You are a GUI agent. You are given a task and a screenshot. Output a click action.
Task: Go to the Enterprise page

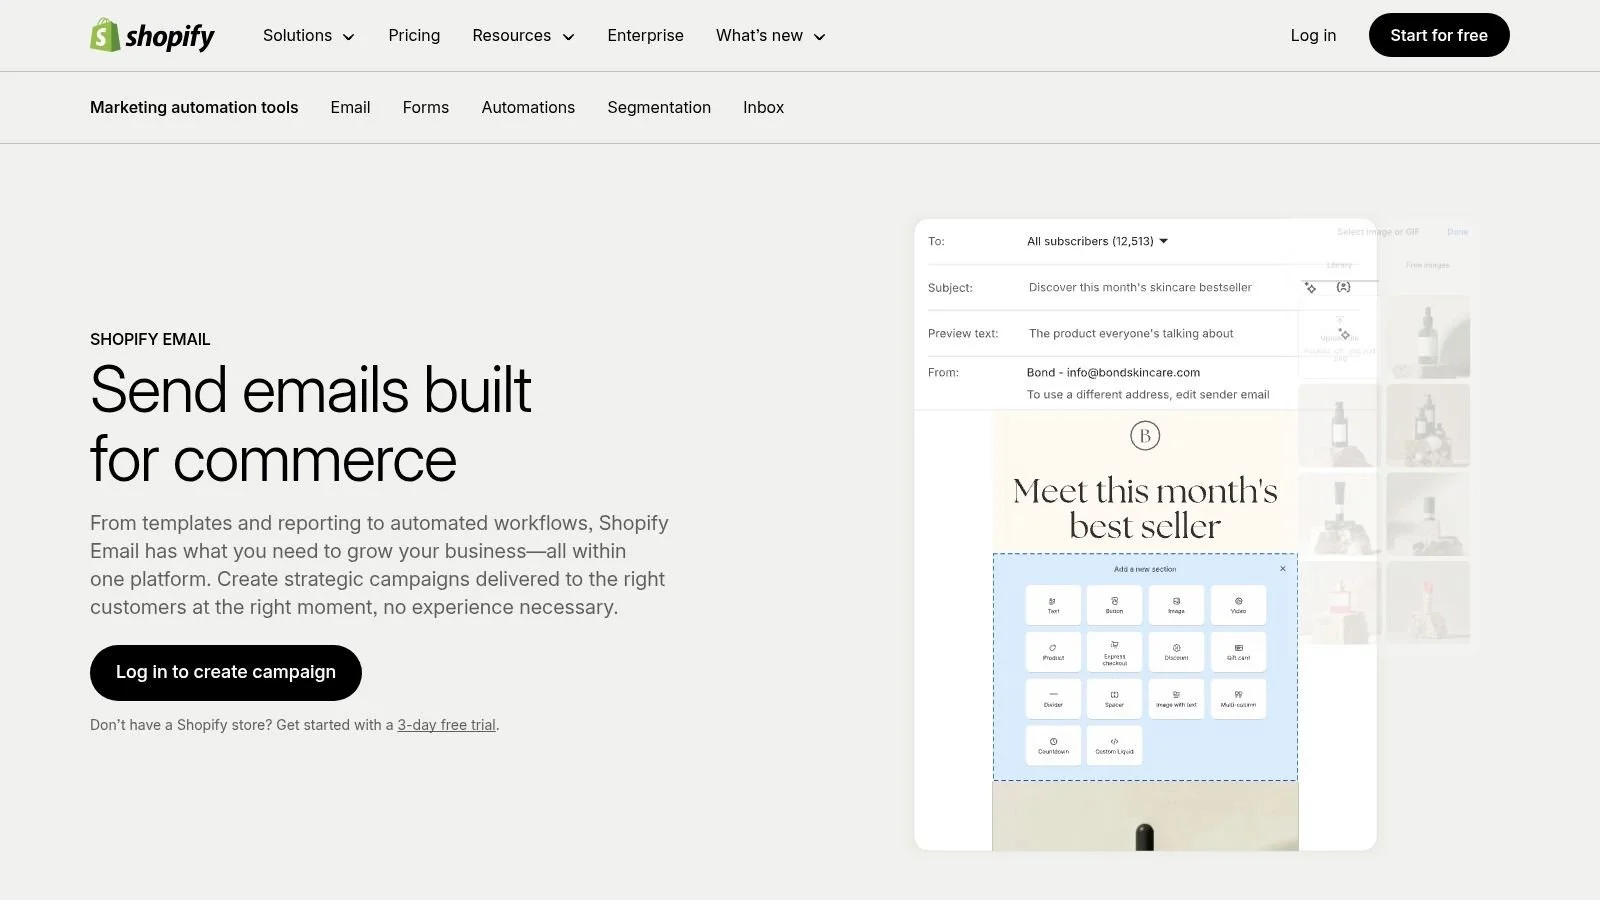pyautogui.click(x=645, y=36)
